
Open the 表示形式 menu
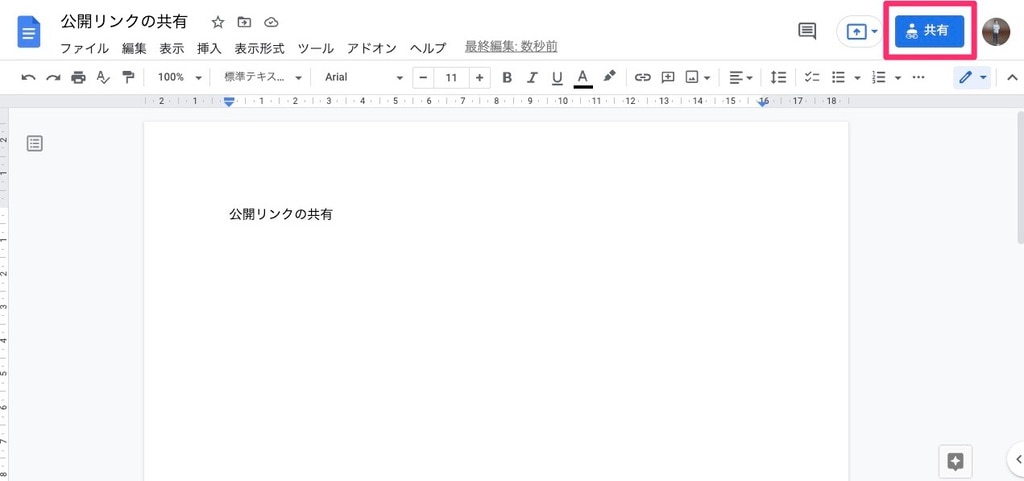(x=260, y=48)
